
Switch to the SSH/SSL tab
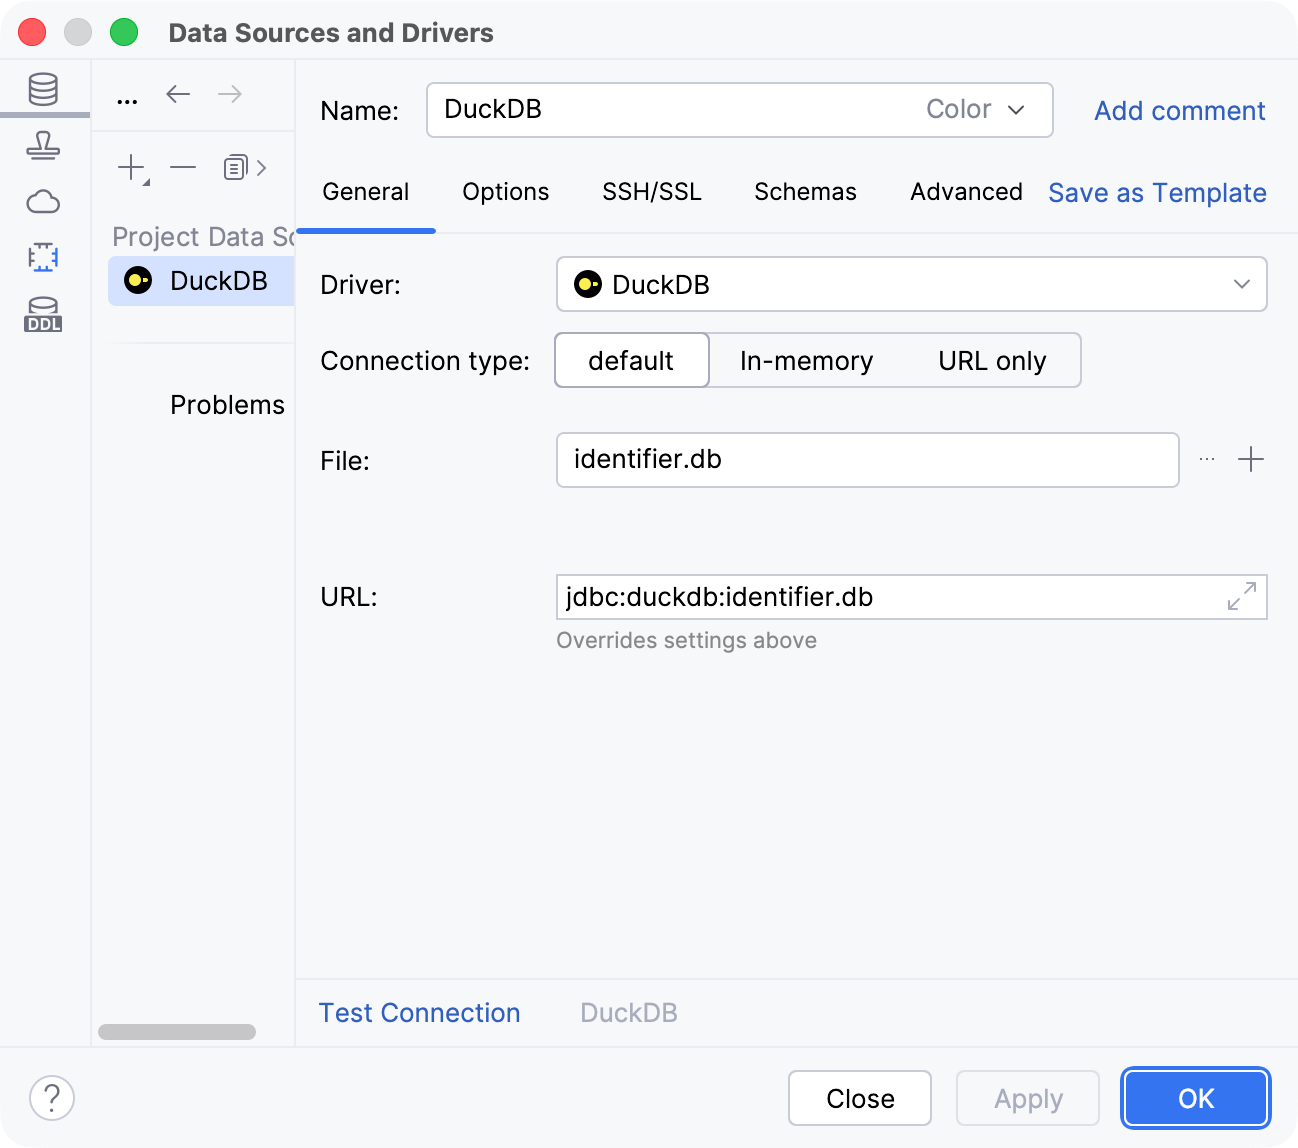[652, 192]
